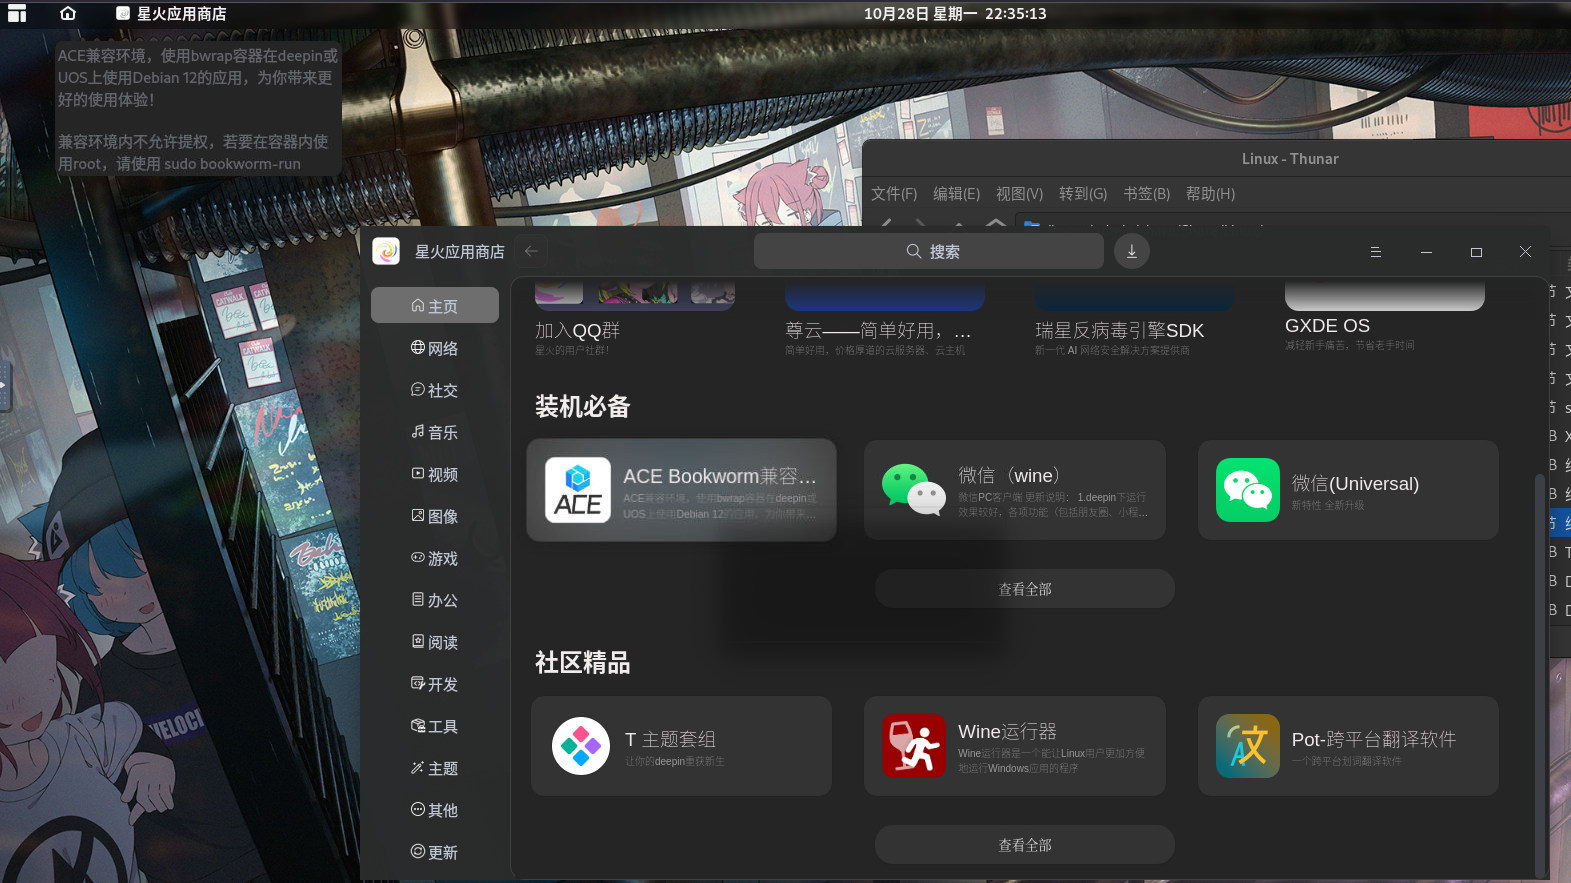Select the 工具 tools category
The image size is (1571, 883).
[435, 726]
